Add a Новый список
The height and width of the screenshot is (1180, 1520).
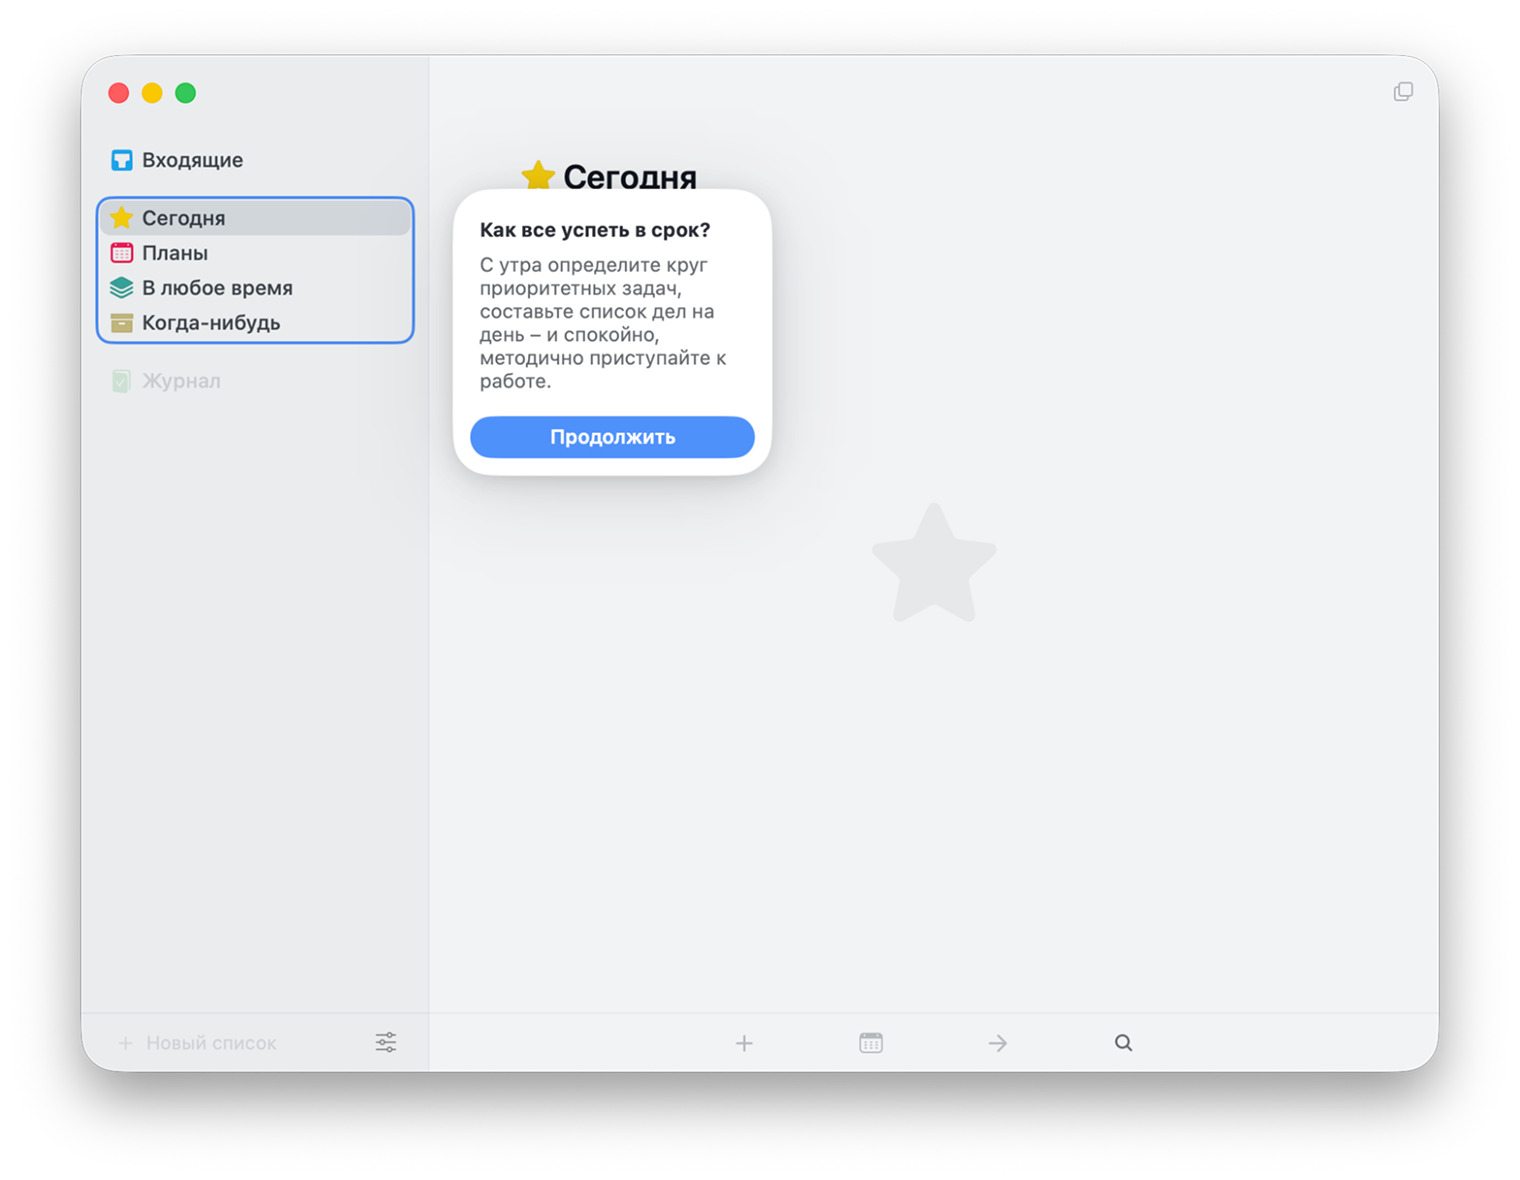[x=198, y=1043]
